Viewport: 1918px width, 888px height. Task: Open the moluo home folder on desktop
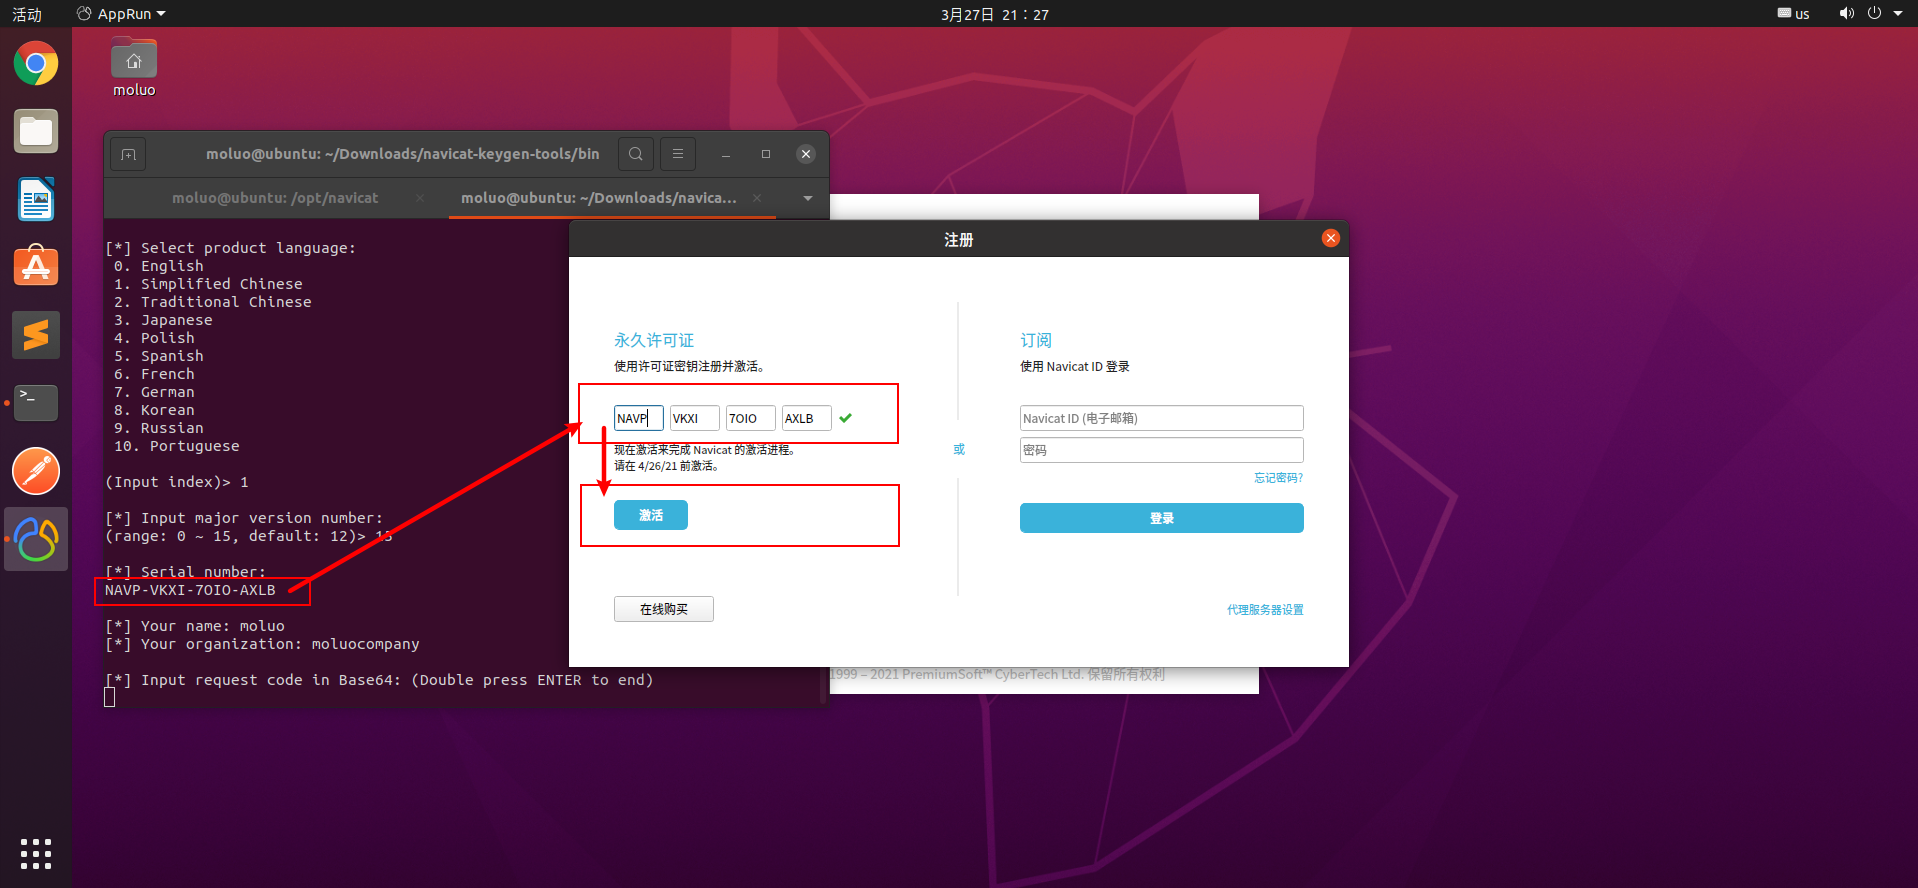click(x=134, y=67)
